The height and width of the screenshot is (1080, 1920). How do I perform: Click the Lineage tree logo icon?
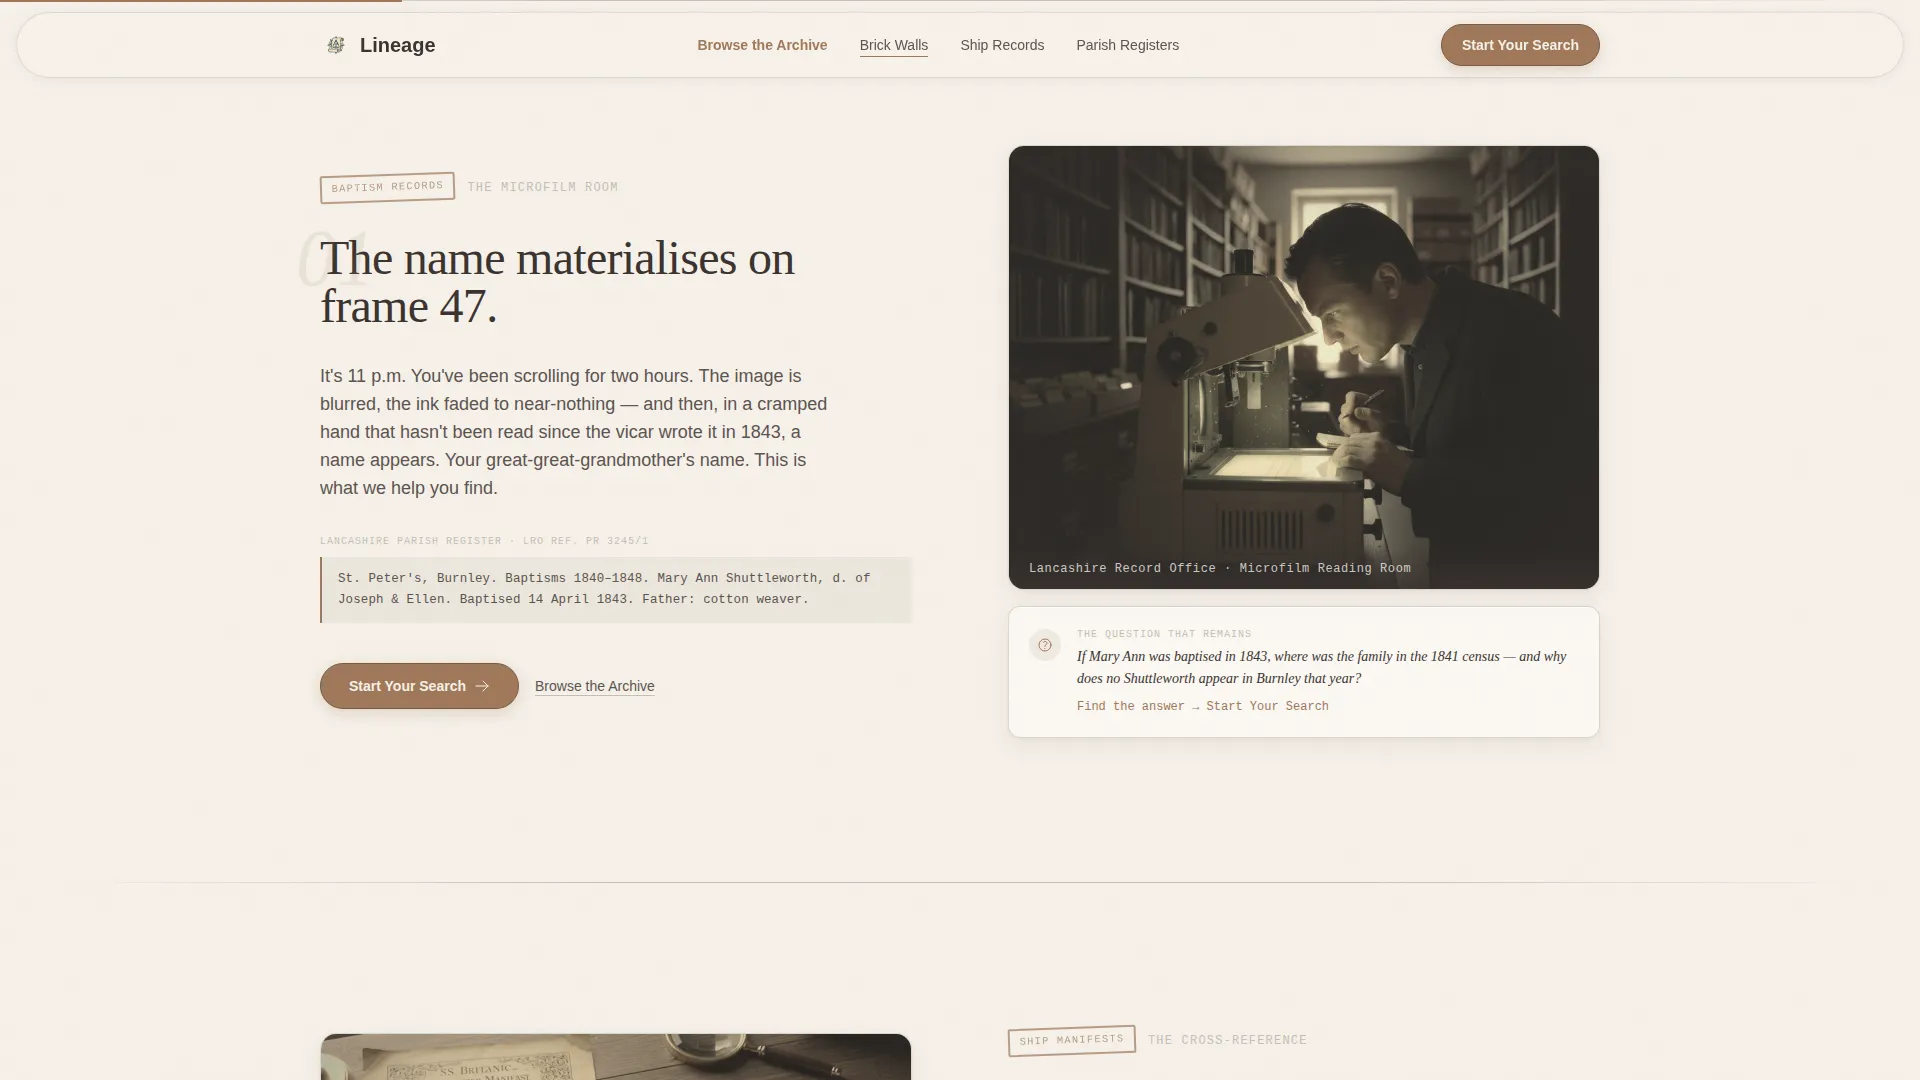pos(336,45)
